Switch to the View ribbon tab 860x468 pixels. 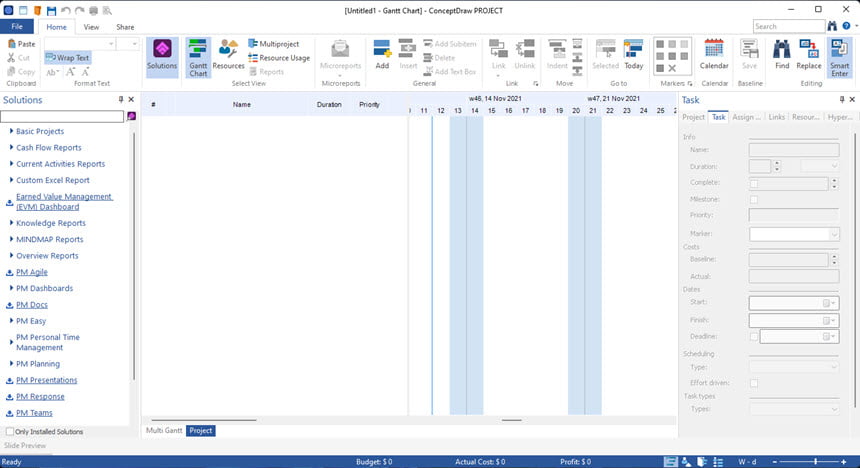point(91,27)
